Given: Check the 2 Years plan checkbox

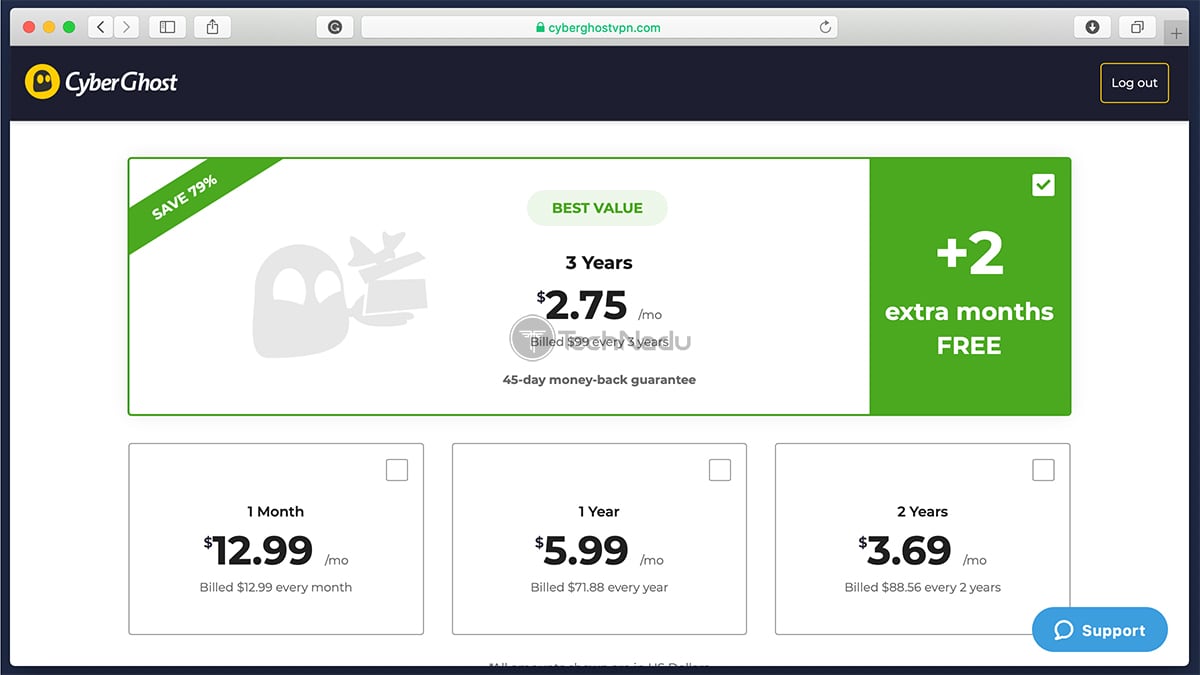Looking at the screenshot, I should coord(1043,470).
